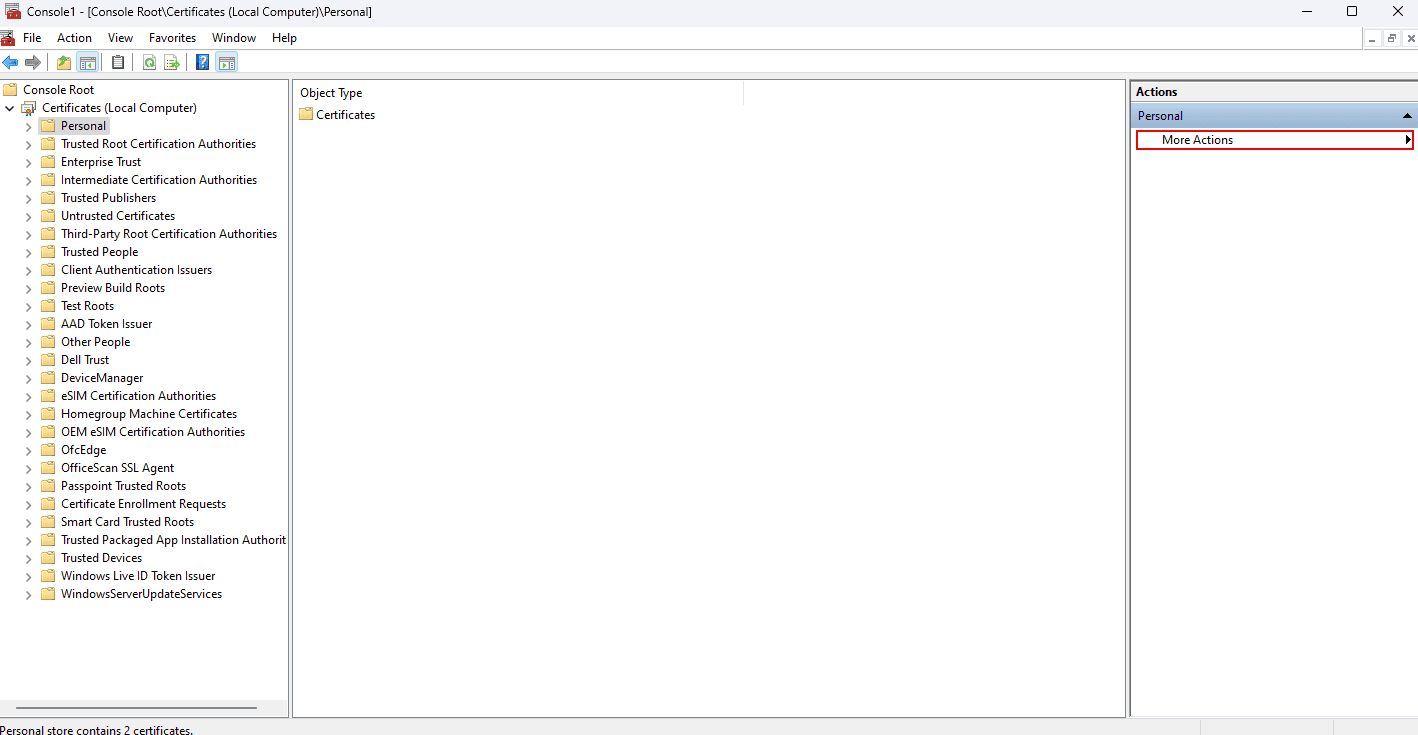This screenshot has height=735, width=1418.
Task: Collapse the Personal section in the Actions pane
Action: point(1407,116)
